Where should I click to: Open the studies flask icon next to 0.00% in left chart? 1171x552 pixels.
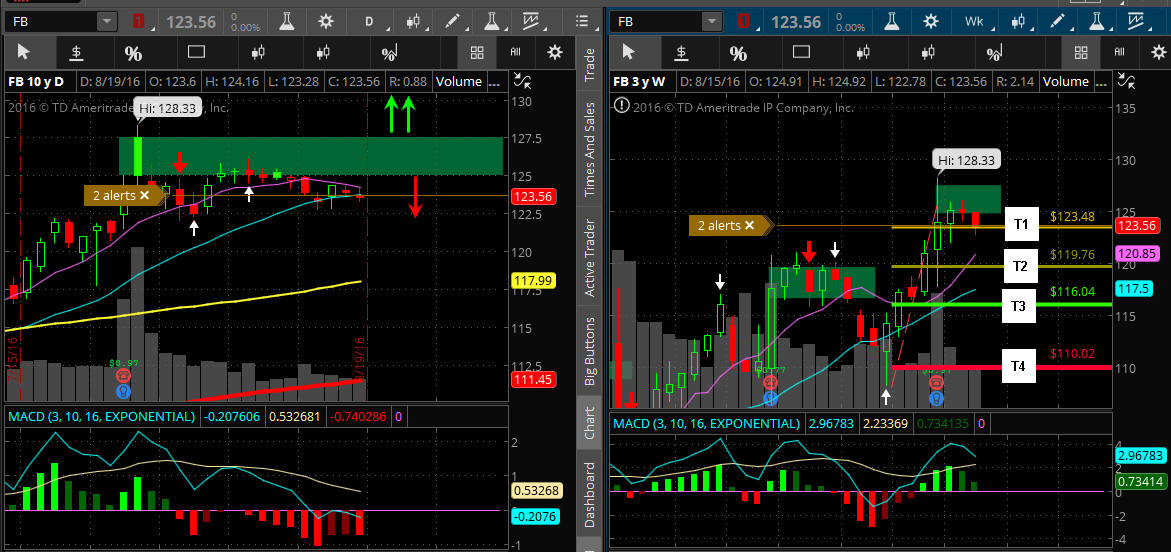pos(286,21)
